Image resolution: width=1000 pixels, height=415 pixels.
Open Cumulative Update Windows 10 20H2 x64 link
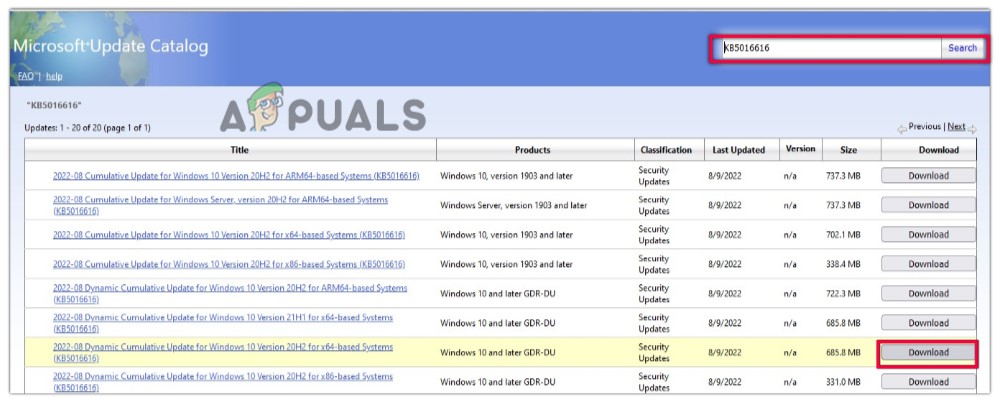coord(229,235)
